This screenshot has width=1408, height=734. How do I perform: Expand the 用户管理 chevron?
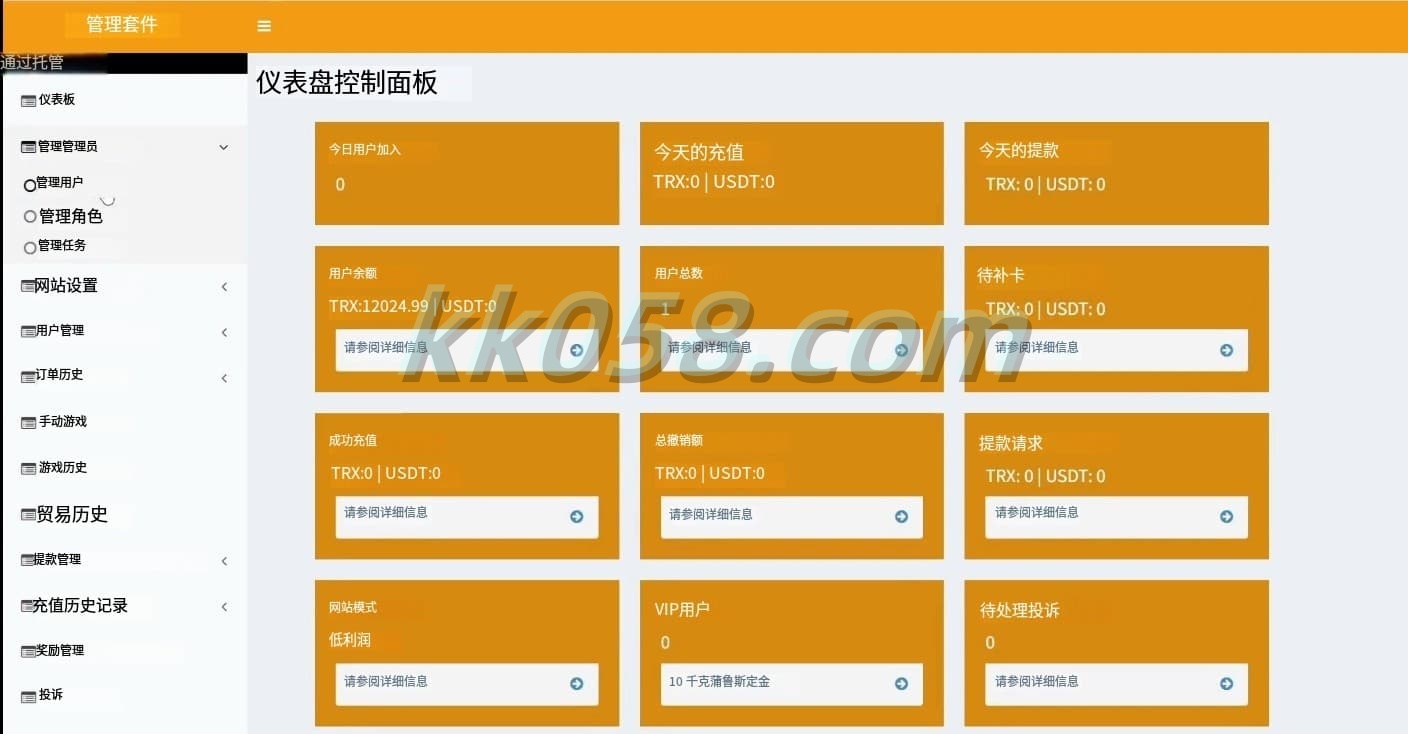coord(224,332)
